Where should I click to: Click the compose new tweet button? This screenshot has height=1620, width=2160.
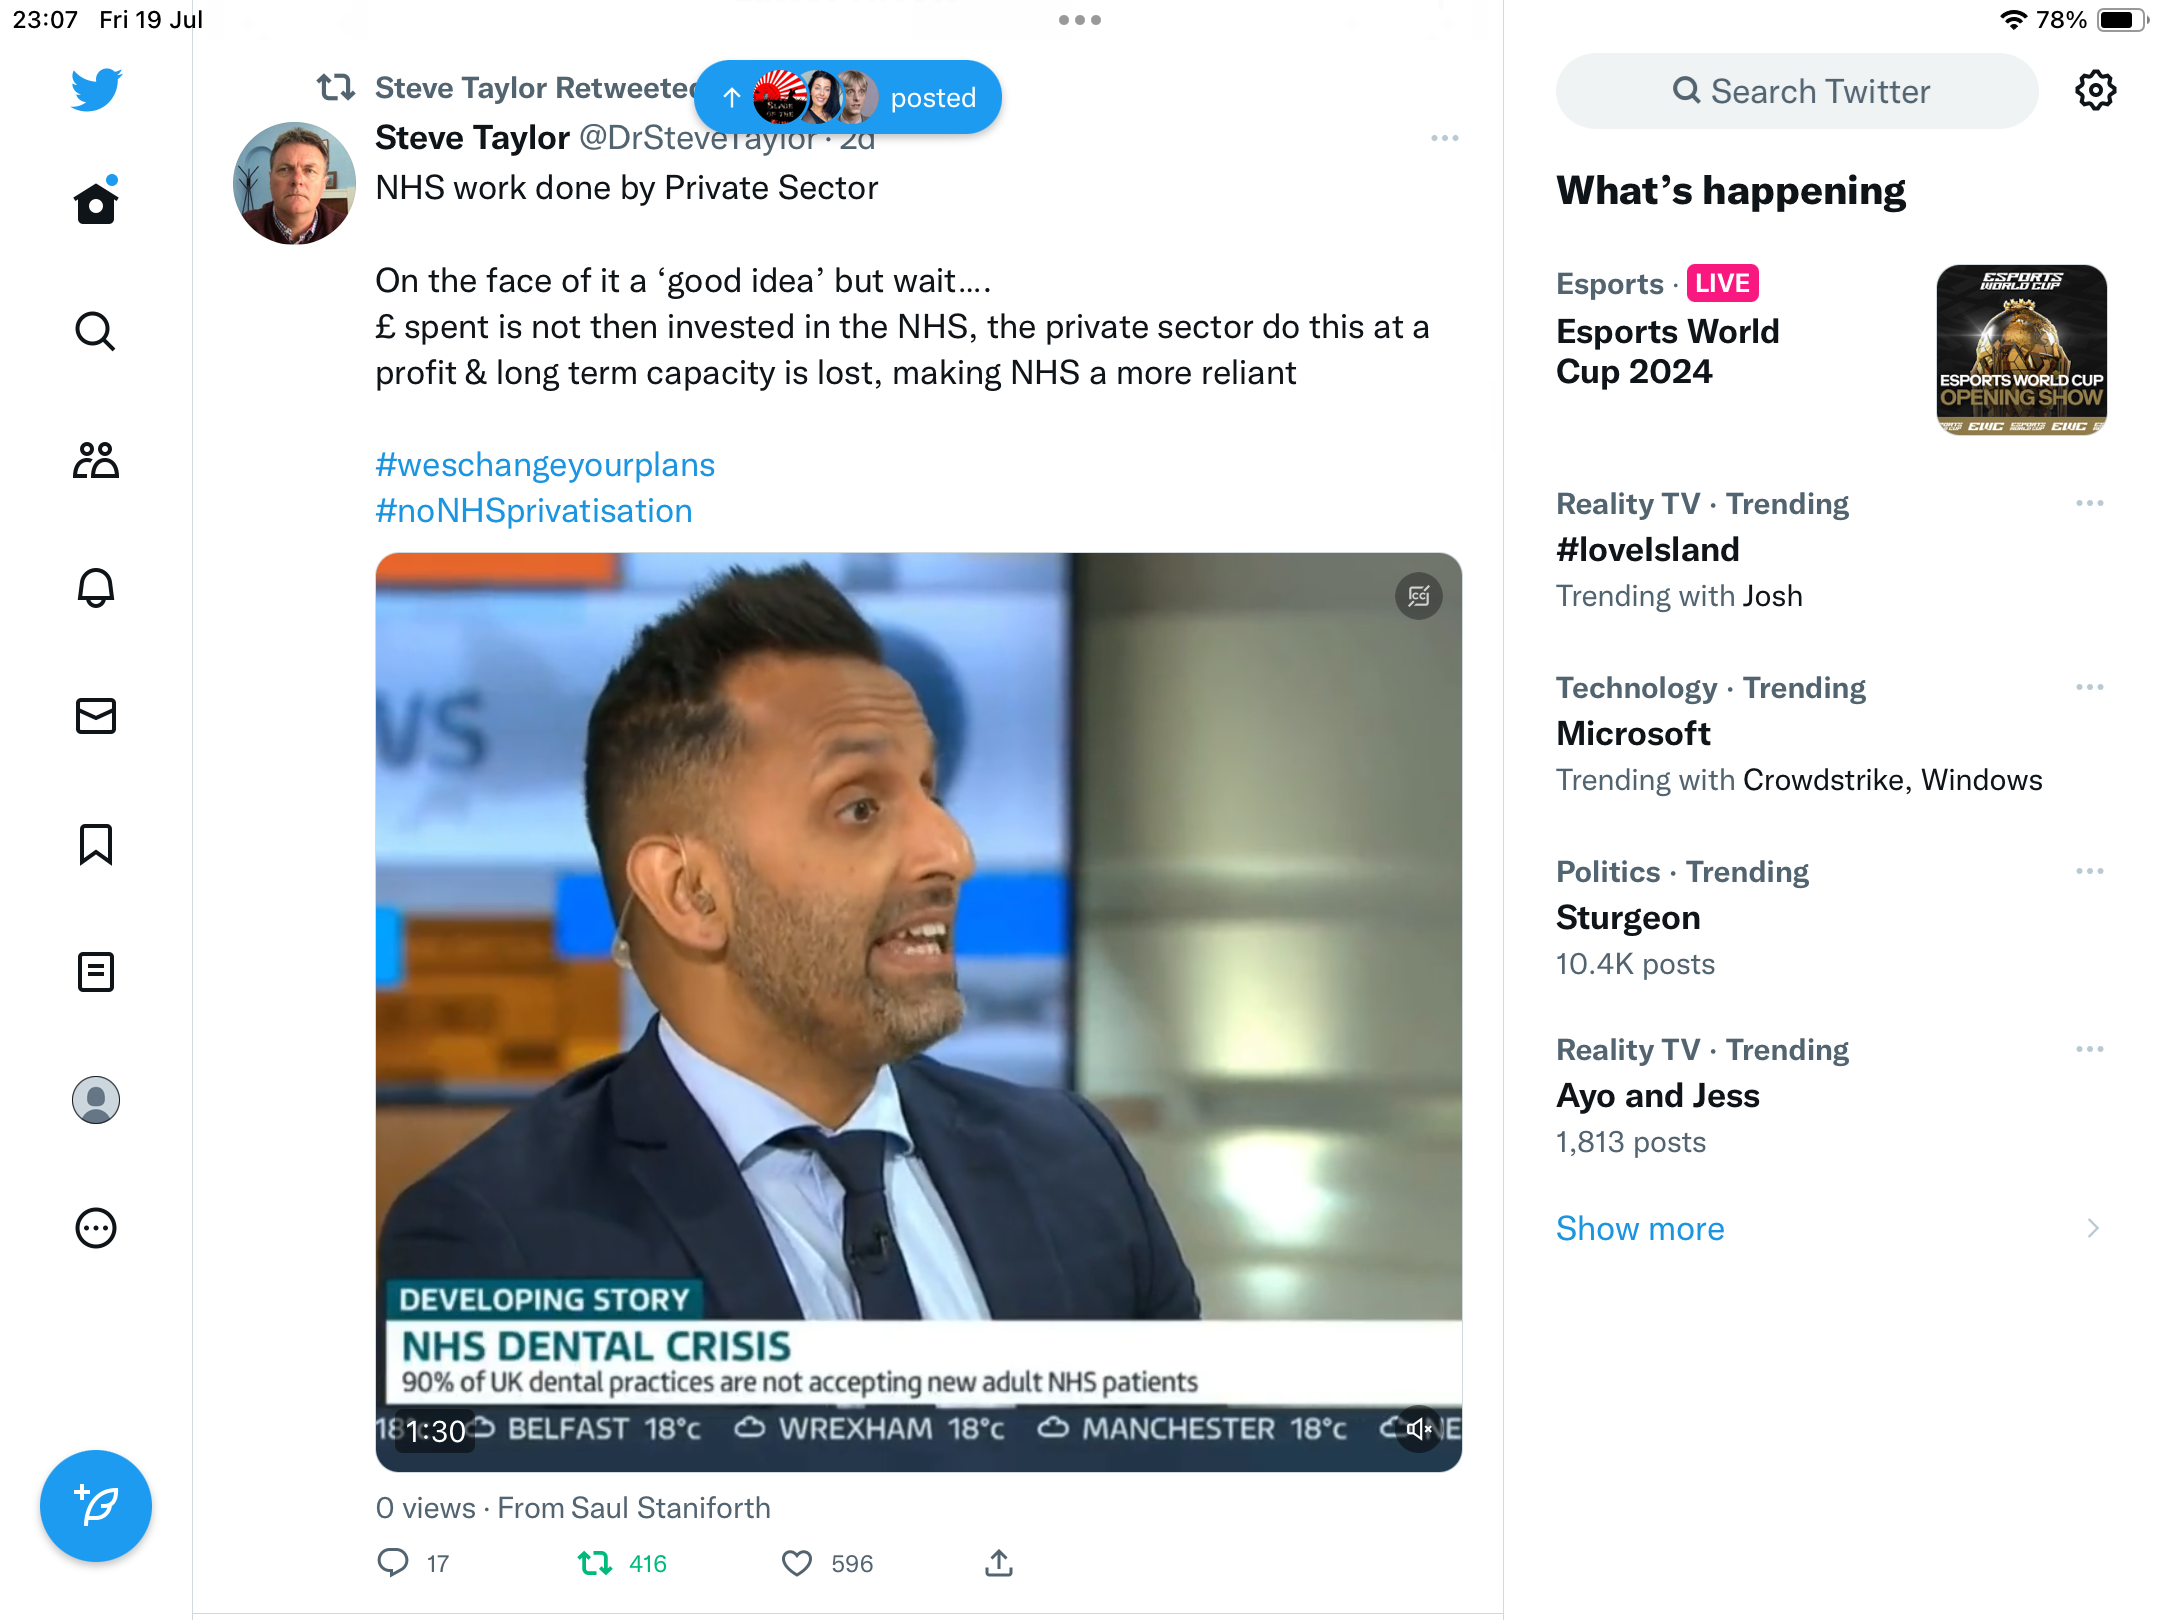pyautogui.click(x=96, y=1506)
